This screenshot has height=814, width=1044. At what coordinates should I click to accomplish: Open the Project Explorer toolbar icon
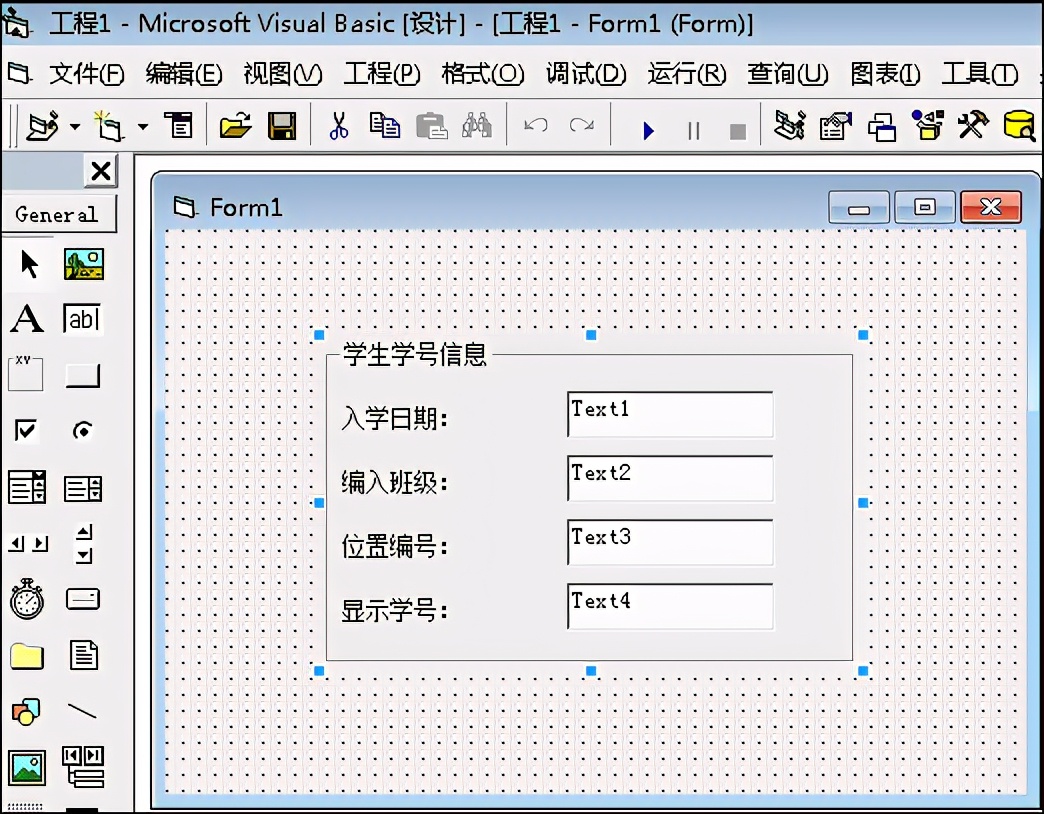point(790,124)
